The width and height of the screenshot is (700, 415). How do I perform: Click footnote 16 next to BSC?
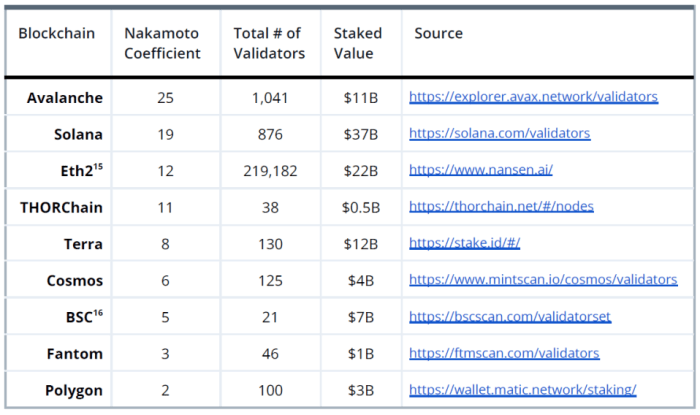[98, 313]
